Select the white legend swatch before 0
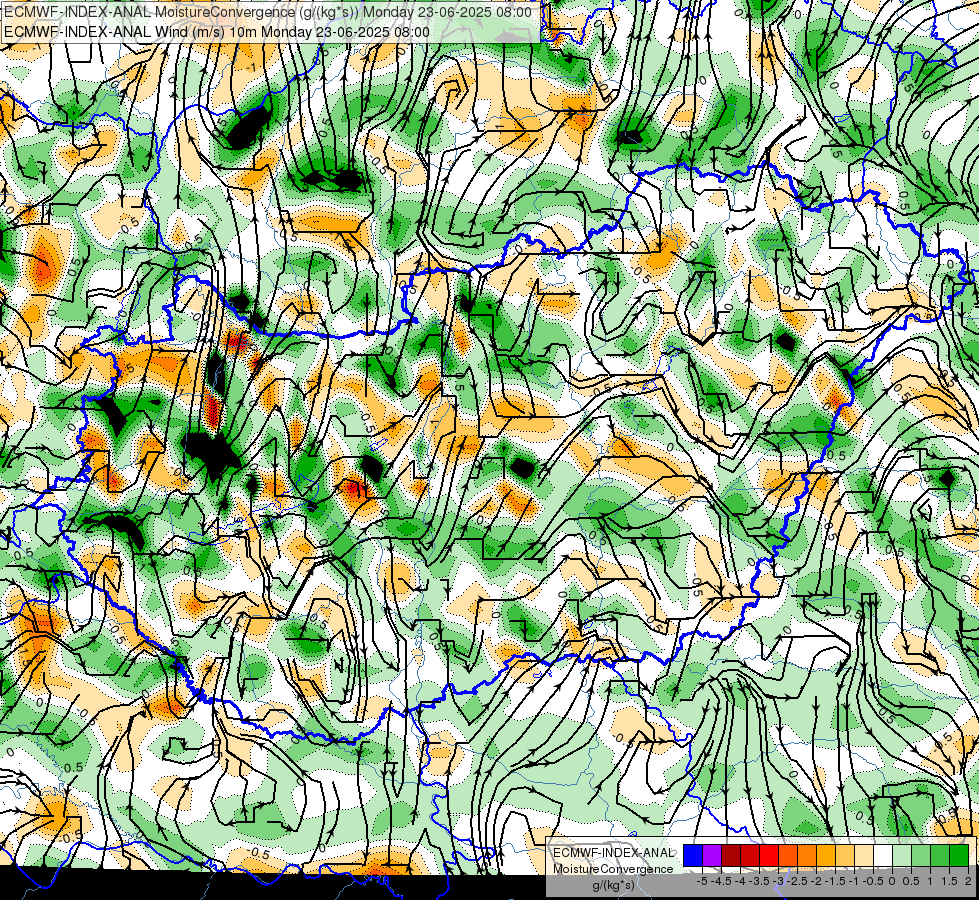This screenshot has height=900, width=979. pos(882,855)
